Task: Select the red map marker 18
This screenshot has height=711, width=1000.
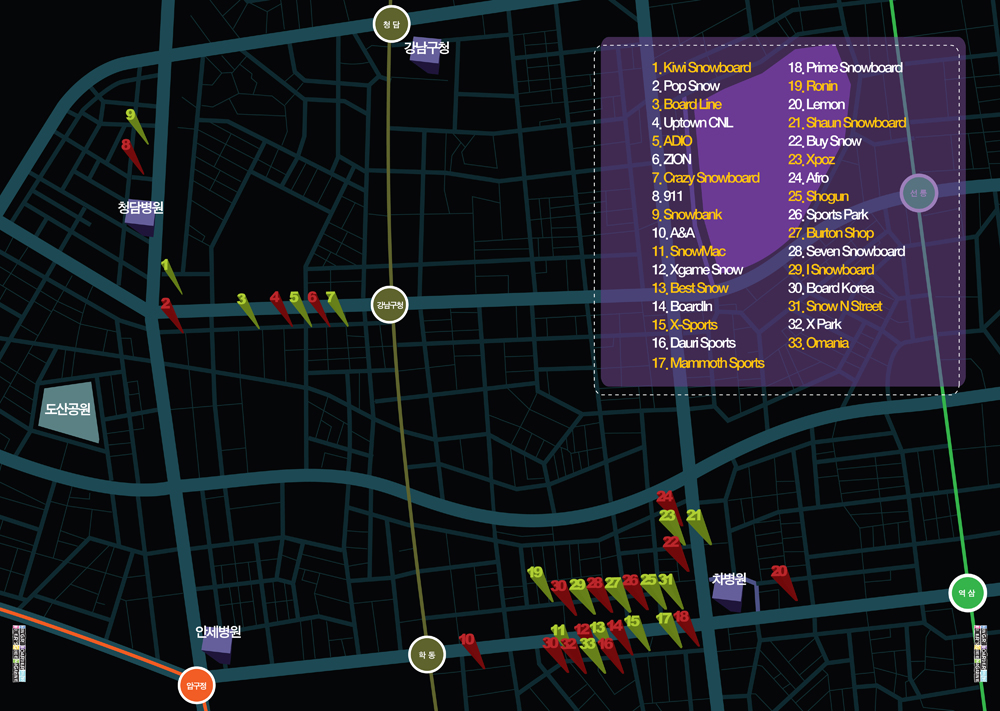Action: coord(686,628)
